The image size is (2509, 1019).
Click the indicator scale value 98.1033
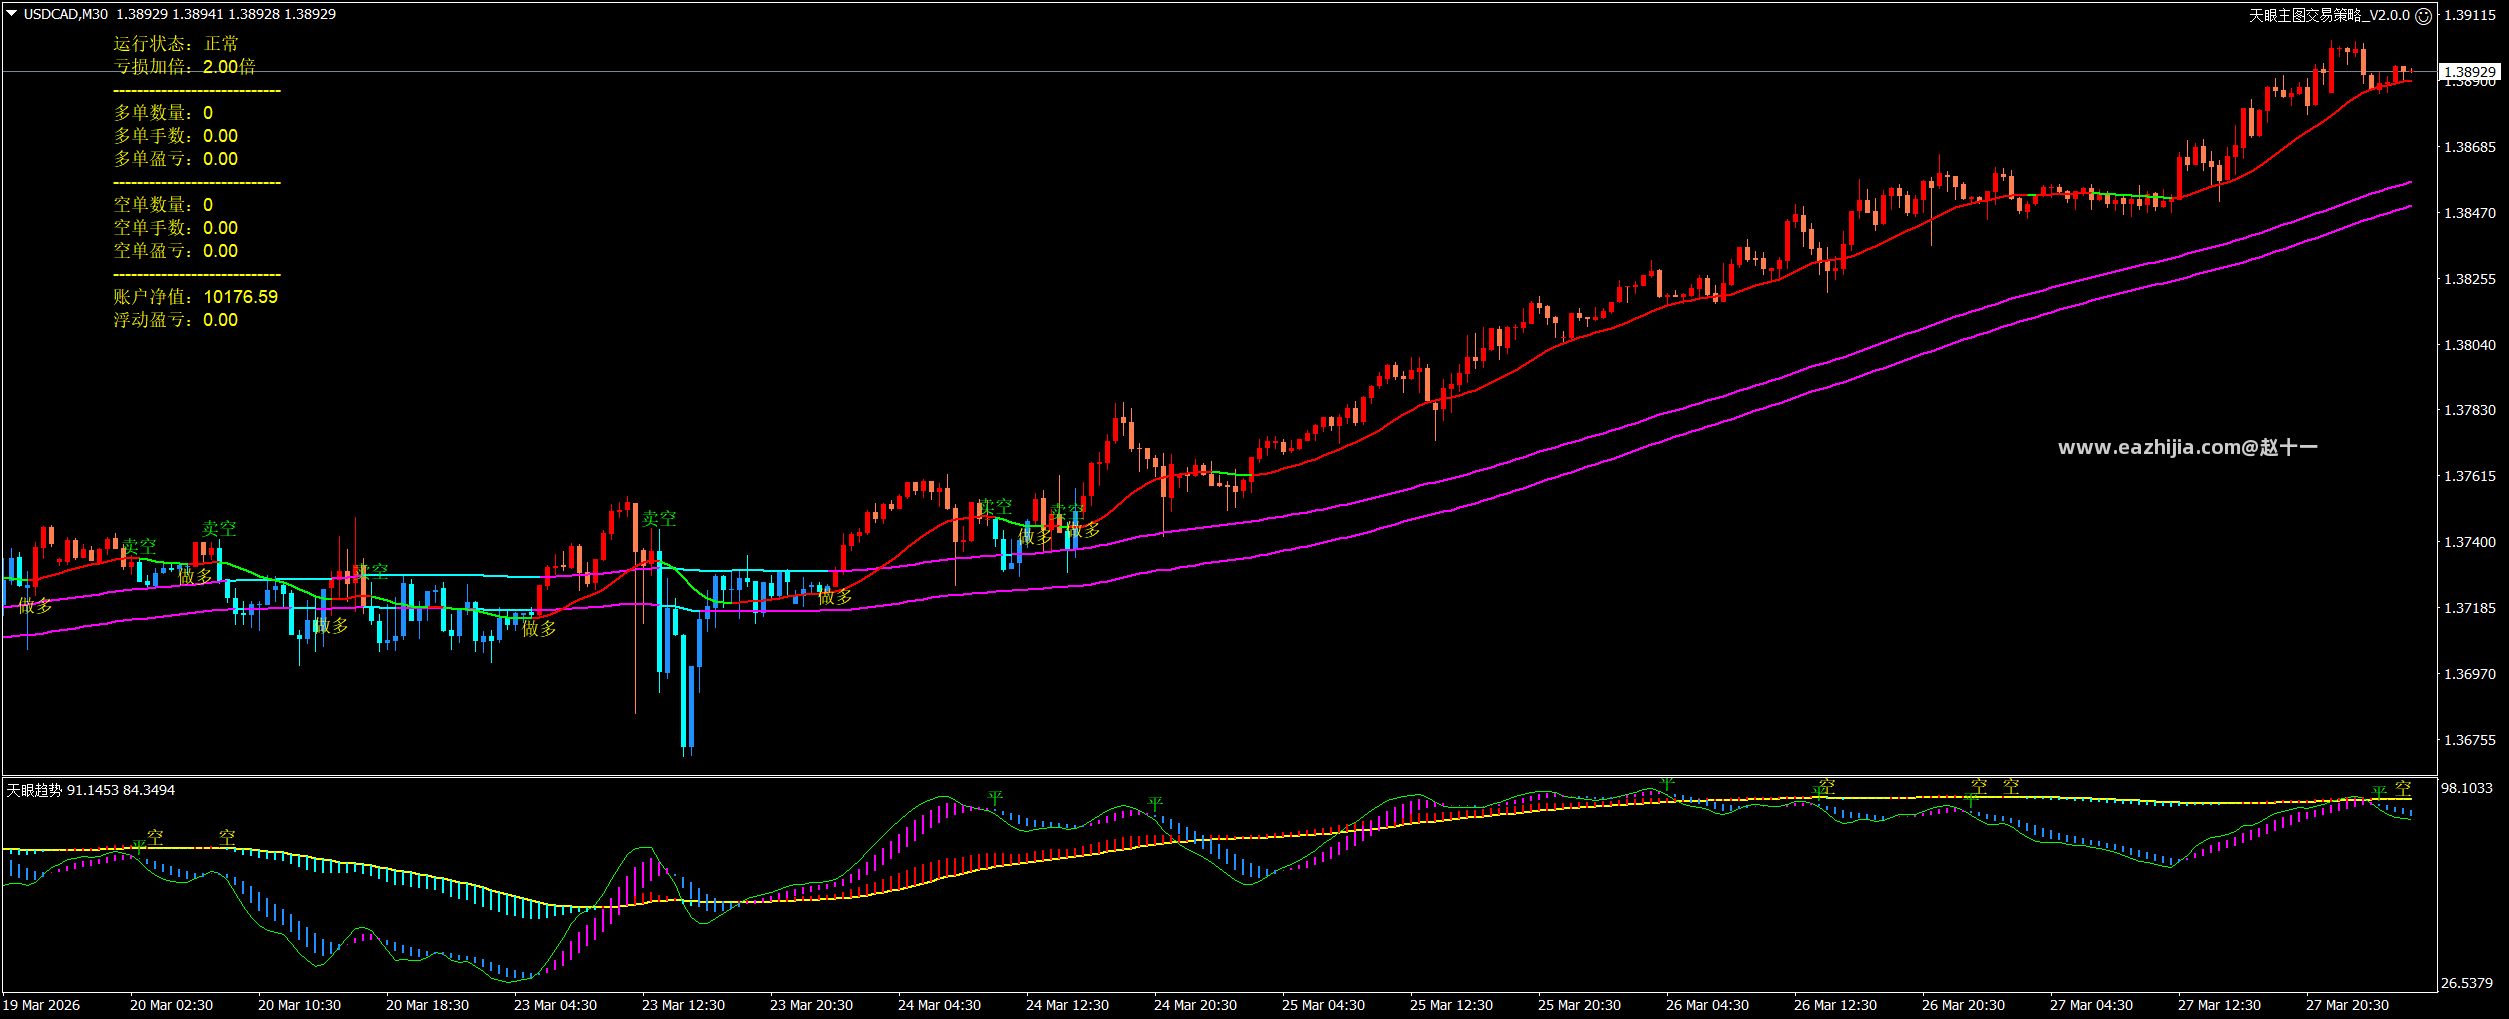(x=2467, y=788)
